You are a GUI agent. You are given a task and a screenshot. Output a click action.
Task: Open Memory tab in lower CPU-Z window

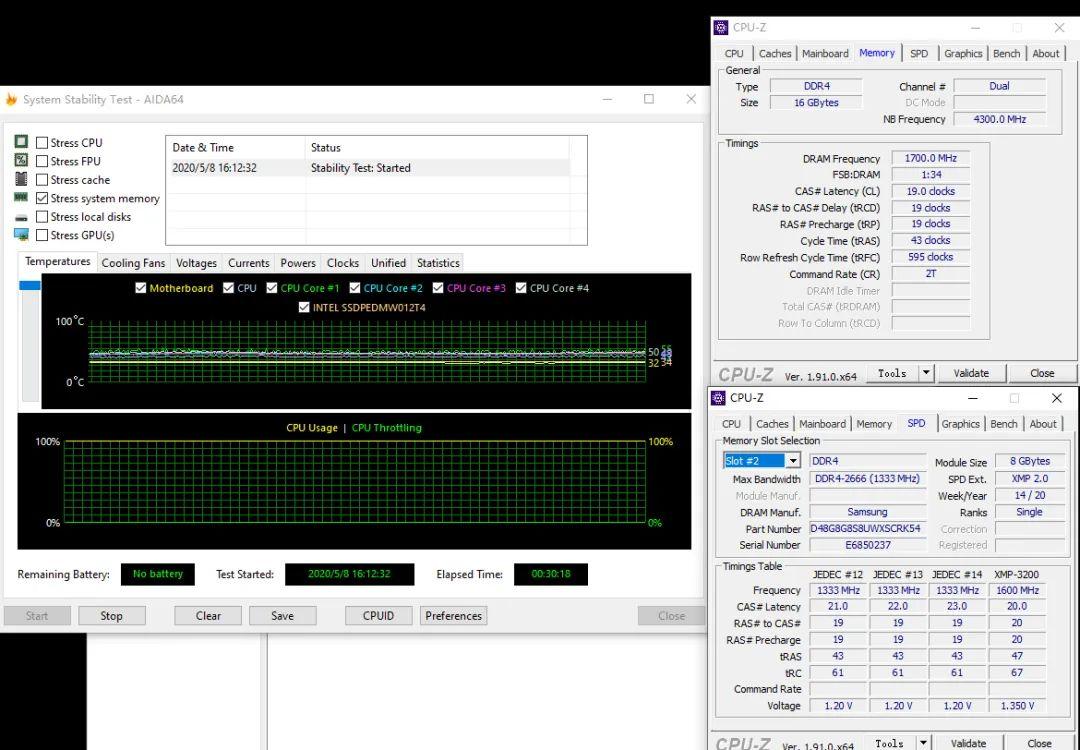click(874, 424)
